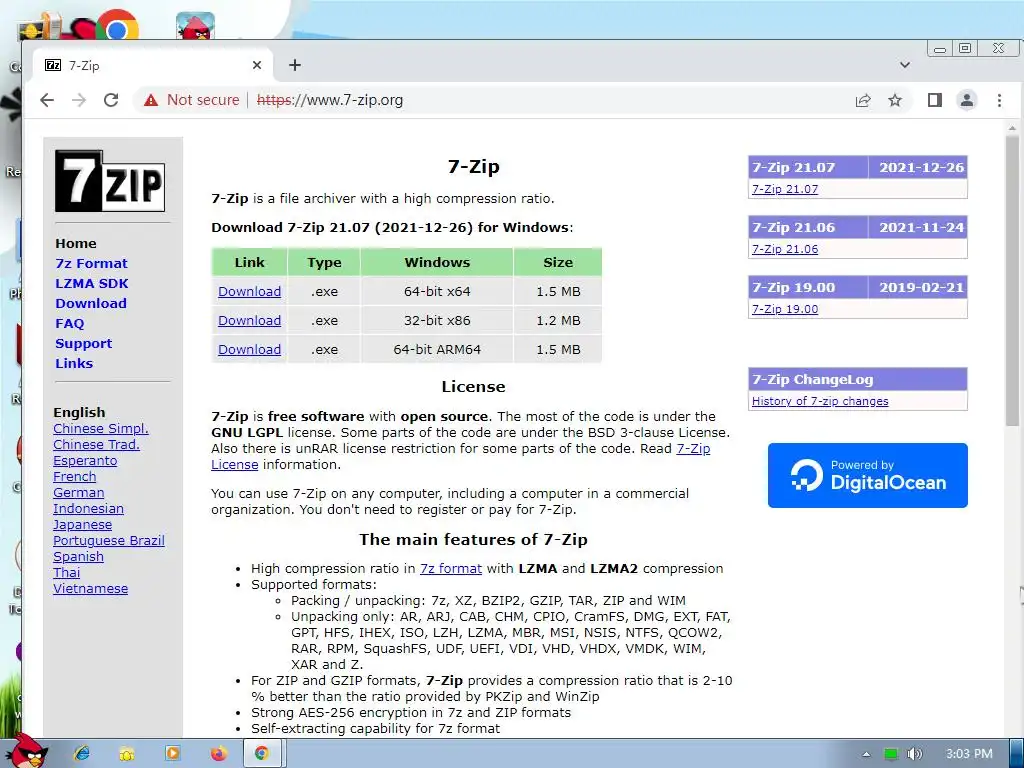Open History of 7-zip changes
The width and height of the screenshot is (1024, 768).
[820, 401]
